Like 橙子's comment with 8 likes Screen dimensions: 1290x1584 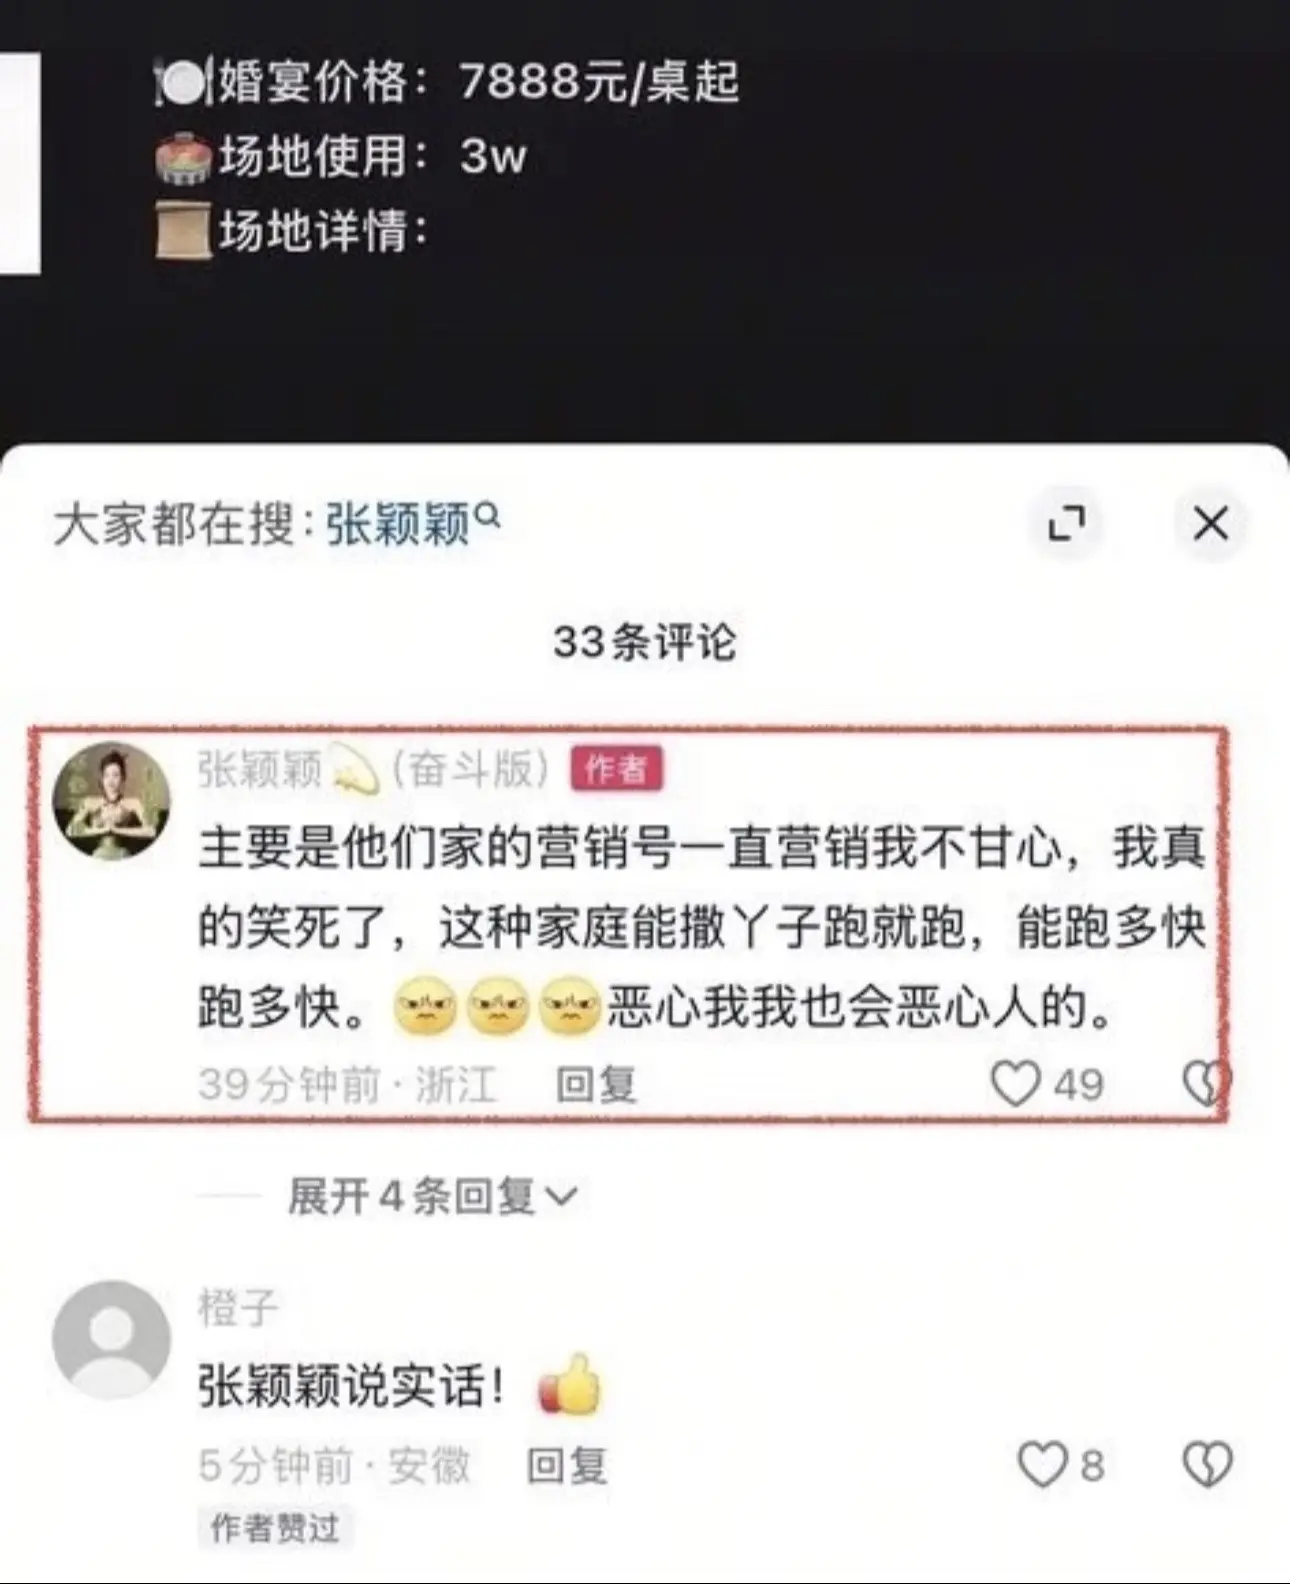1041,1465
